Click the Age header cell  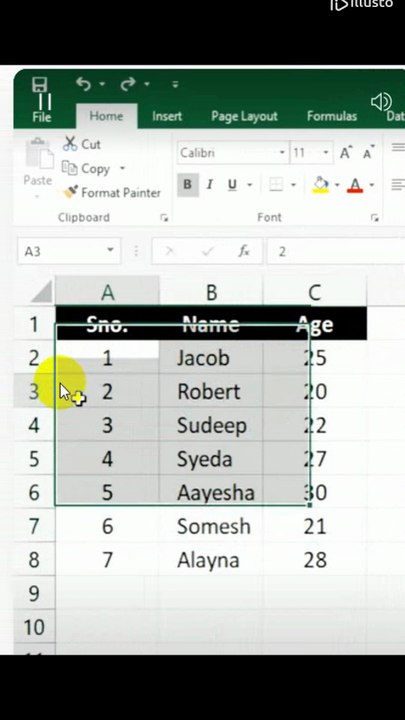pos(315,324)
